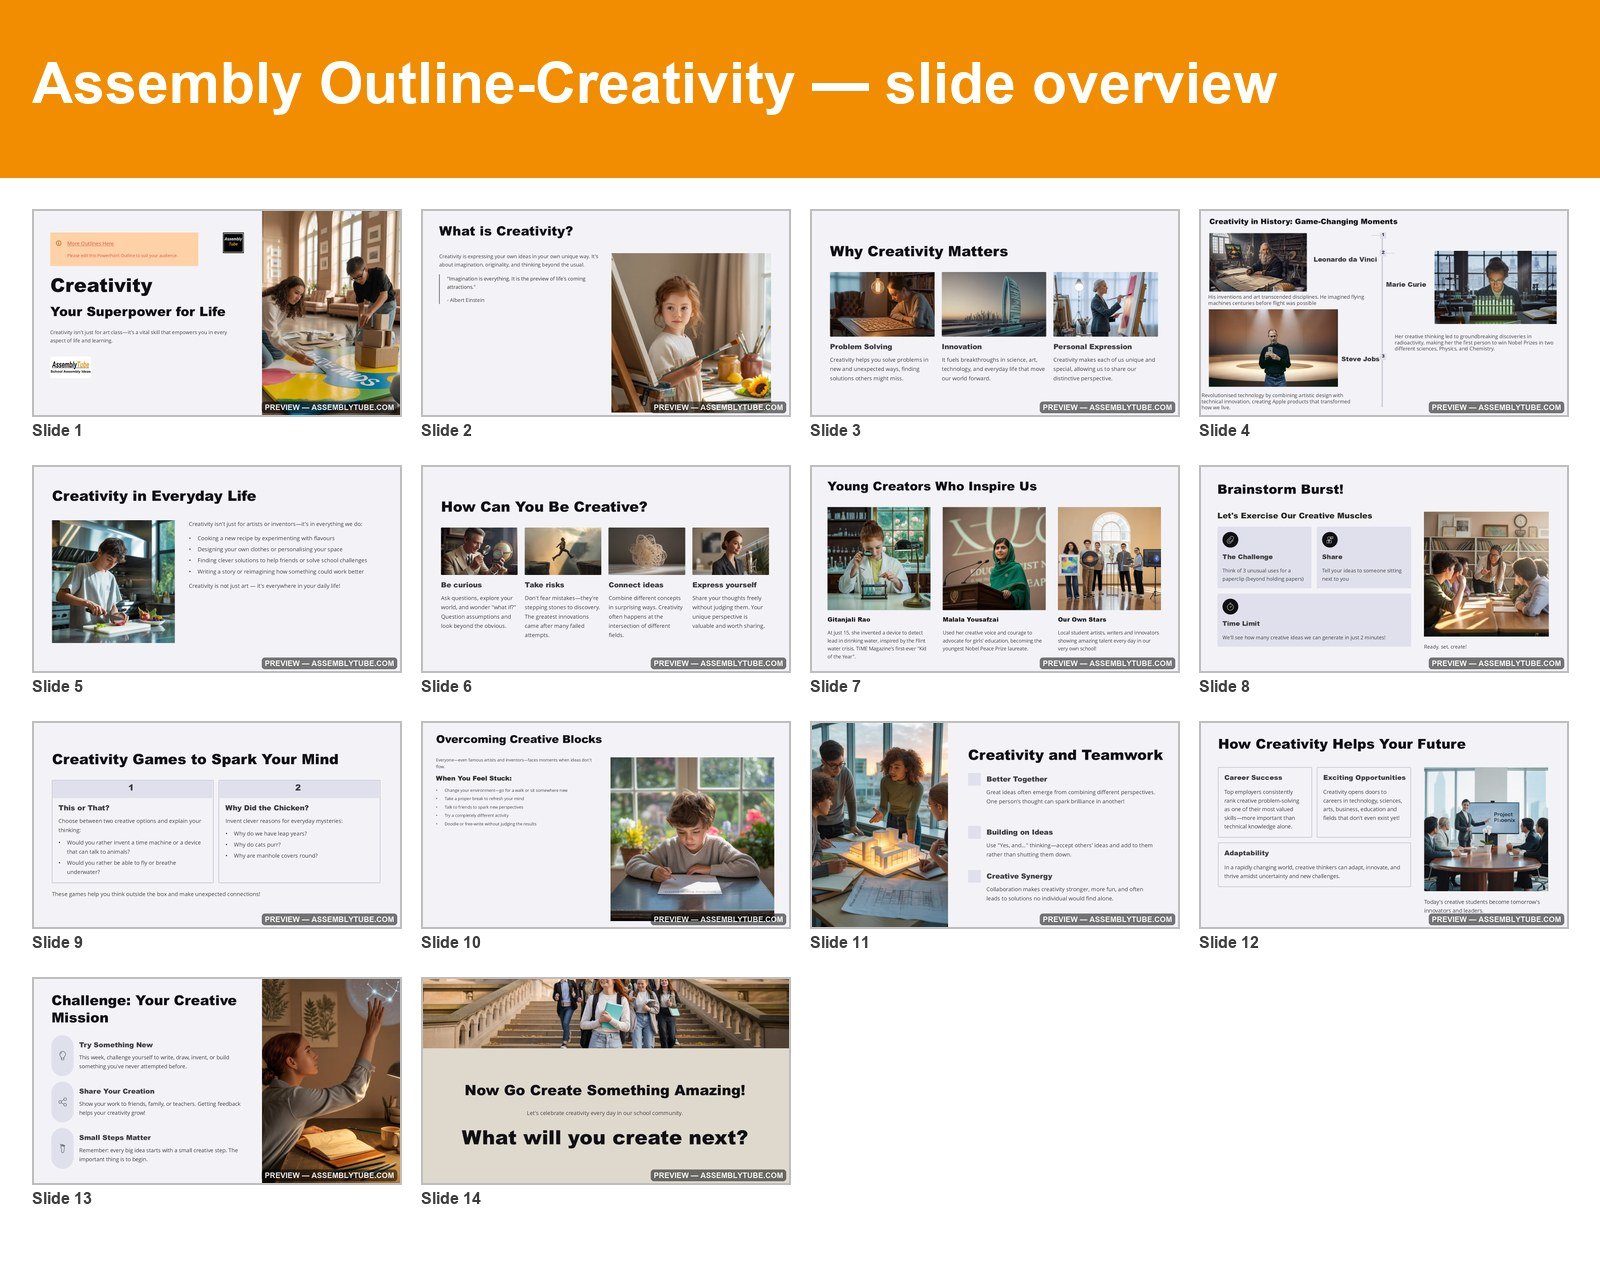Viewport: 1600px width, 1265px height.
Task: Click the "Slide 11" label
Action: [x=840, y=942]
